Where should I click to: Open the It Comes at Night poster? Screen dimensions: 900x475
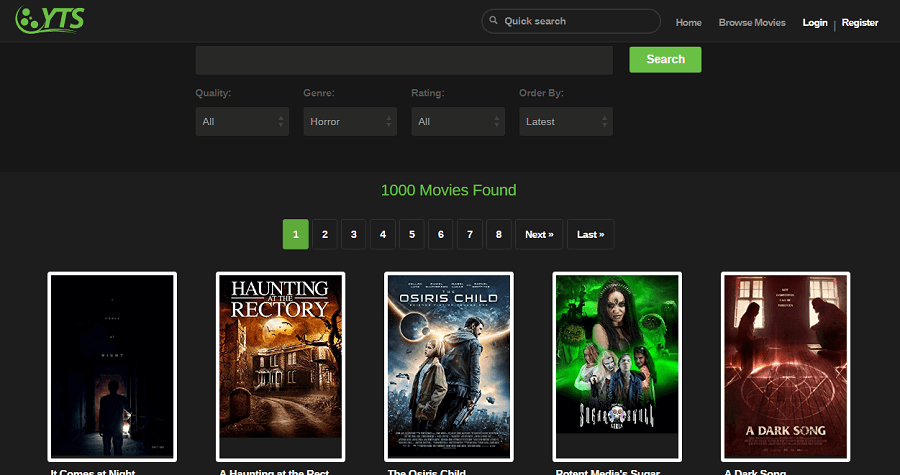tap(112, 367)
